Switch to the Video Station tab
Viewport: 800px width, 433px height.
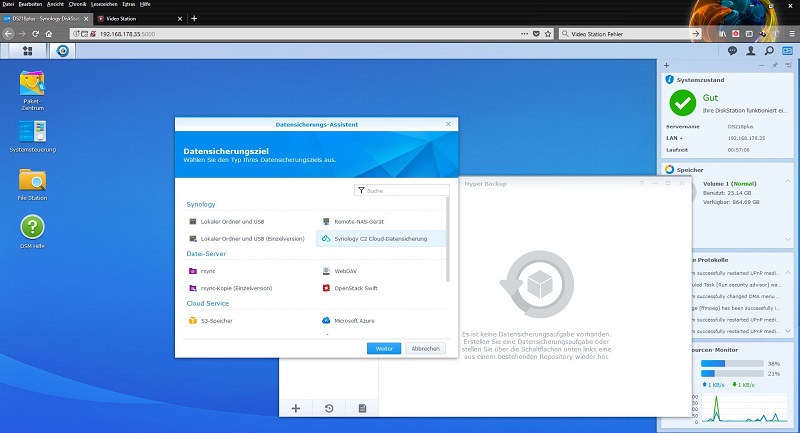tap(137, 19)
